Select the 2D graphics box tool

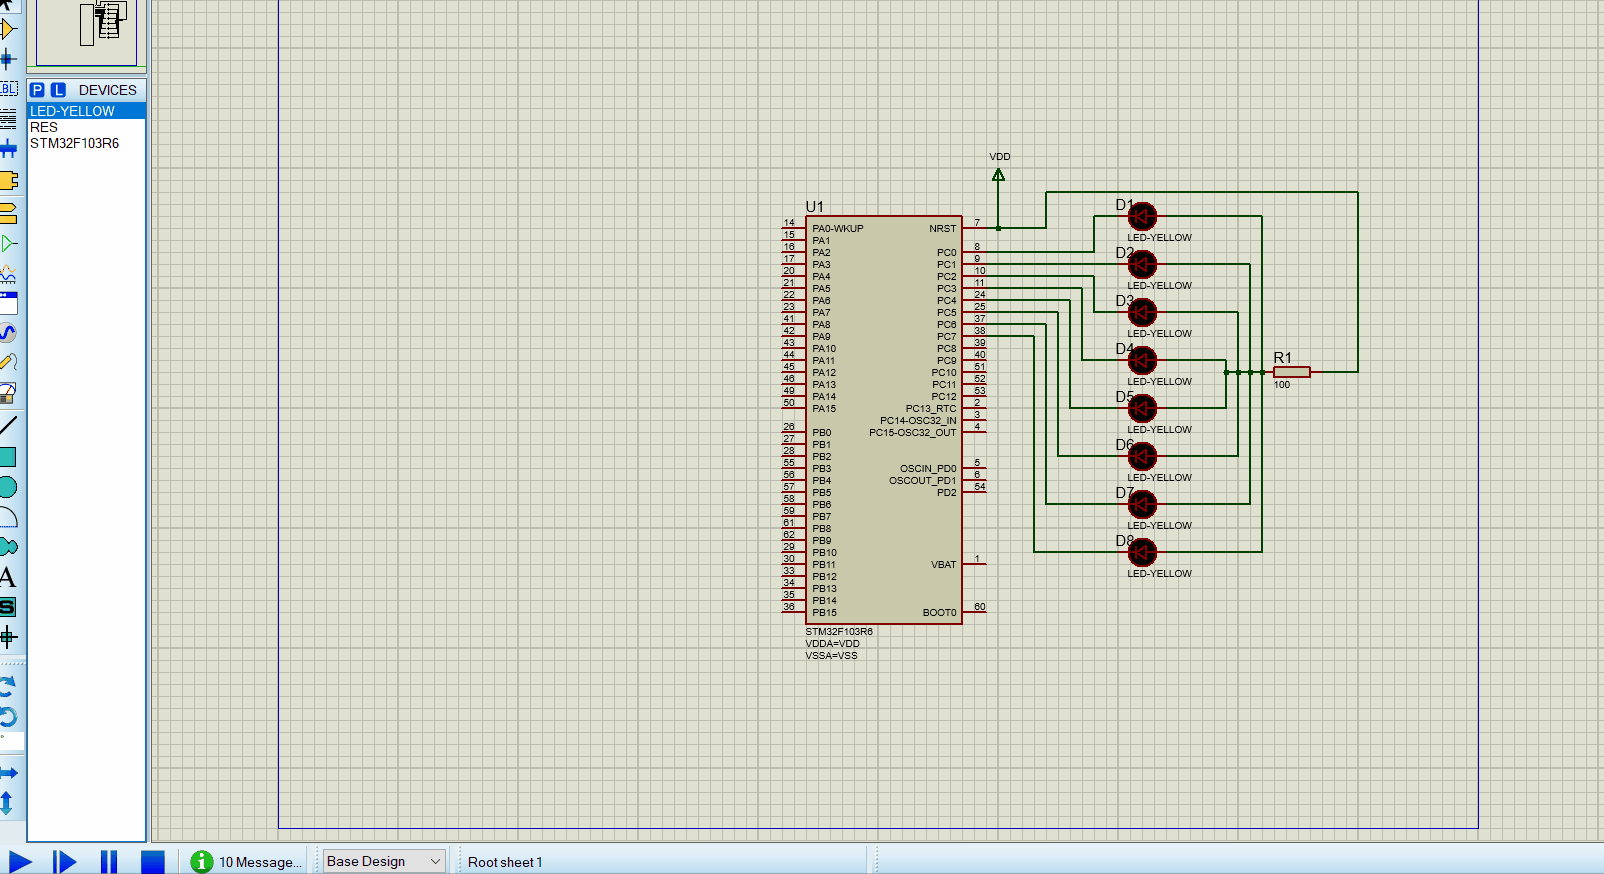8,457
